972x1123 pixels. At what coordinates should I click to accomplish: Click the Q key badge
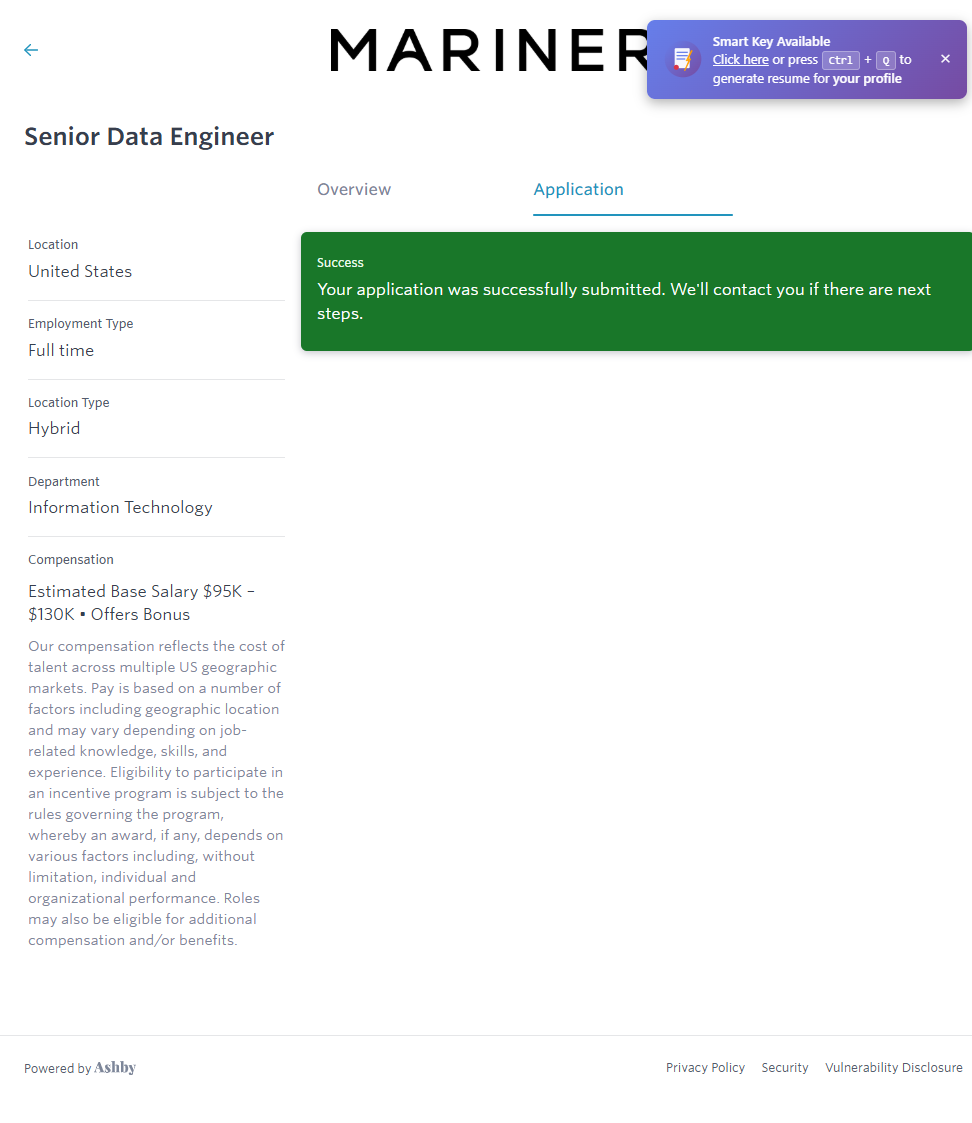tap(885, 60)
